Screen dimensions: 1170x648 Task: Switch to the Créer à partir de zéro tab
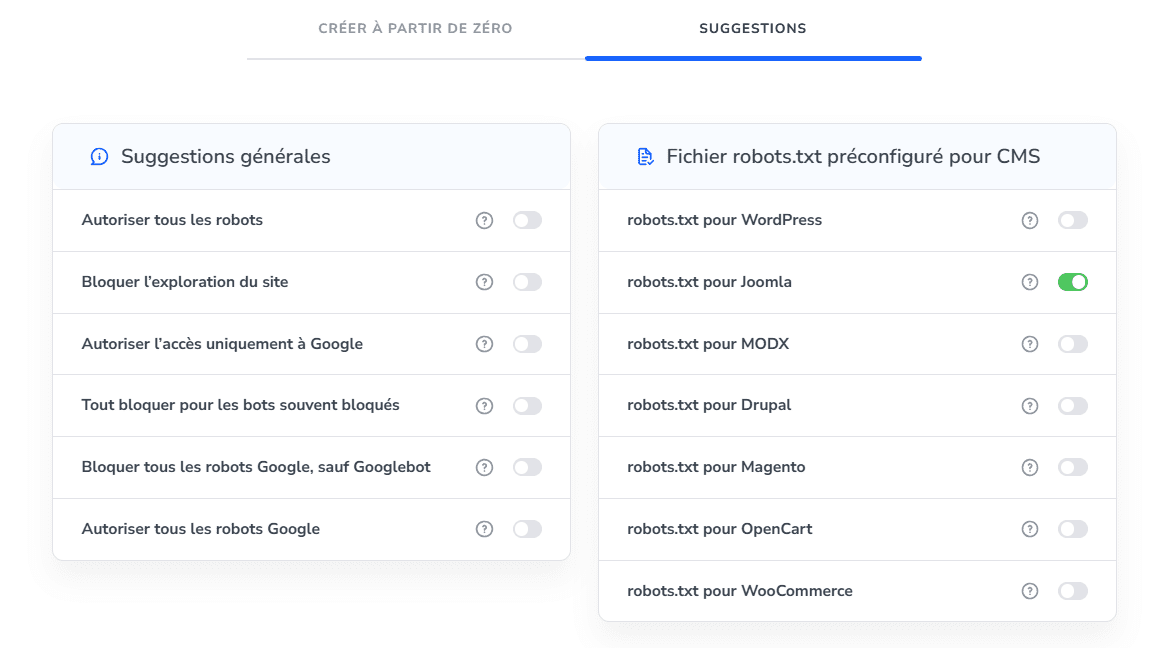point(415,29)
